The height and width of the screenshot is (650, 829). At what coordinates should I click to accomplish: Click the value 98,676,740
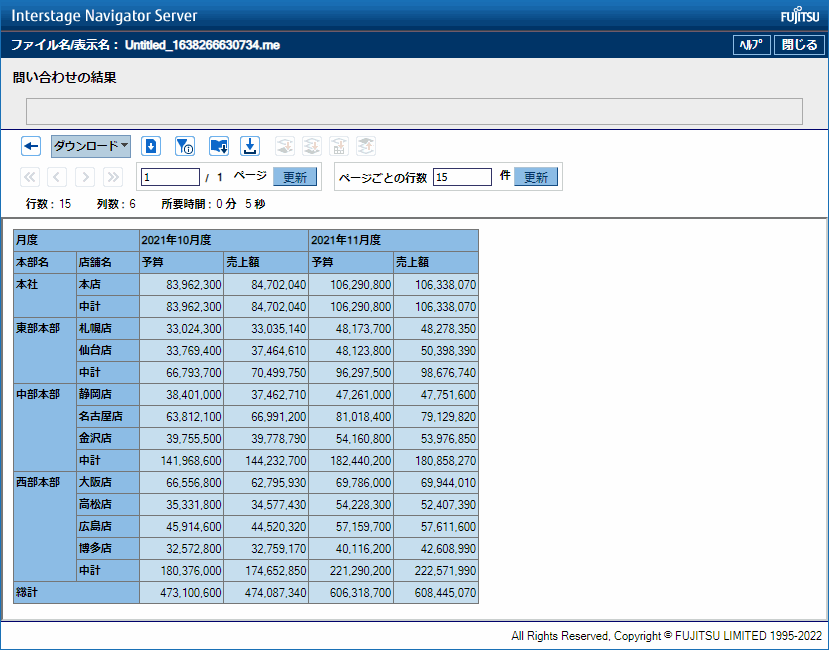pos(448,373)
